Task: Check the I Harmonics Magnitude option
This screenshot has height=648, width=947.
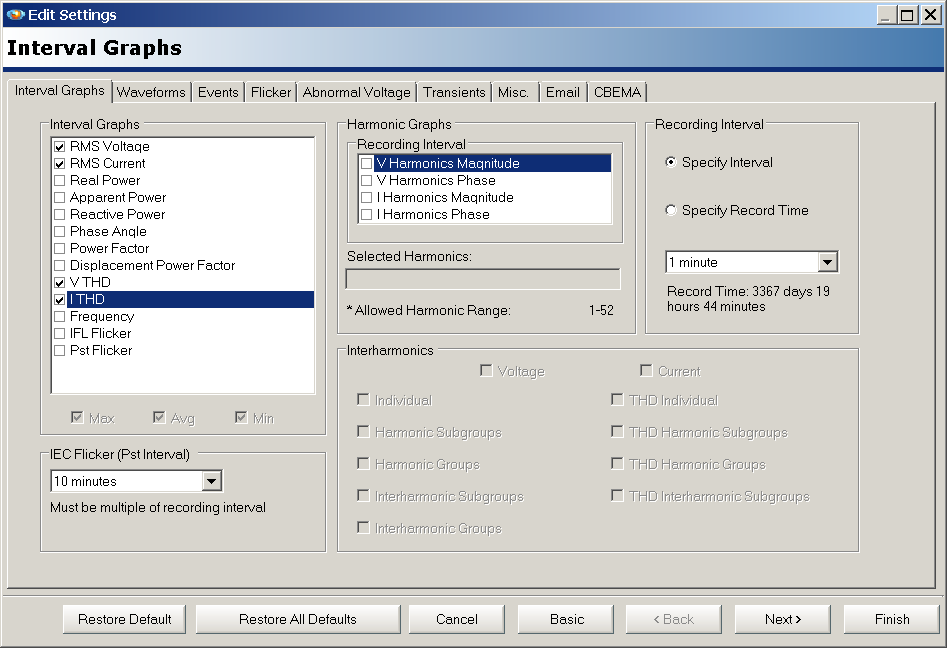Action: point(368,197)
